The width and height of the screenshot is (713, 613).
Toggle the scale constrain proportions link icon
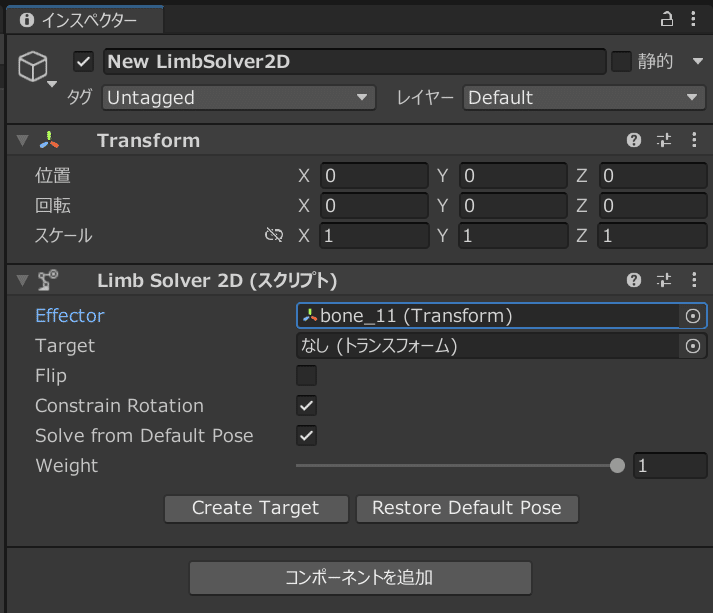click(x=274, y=235)
